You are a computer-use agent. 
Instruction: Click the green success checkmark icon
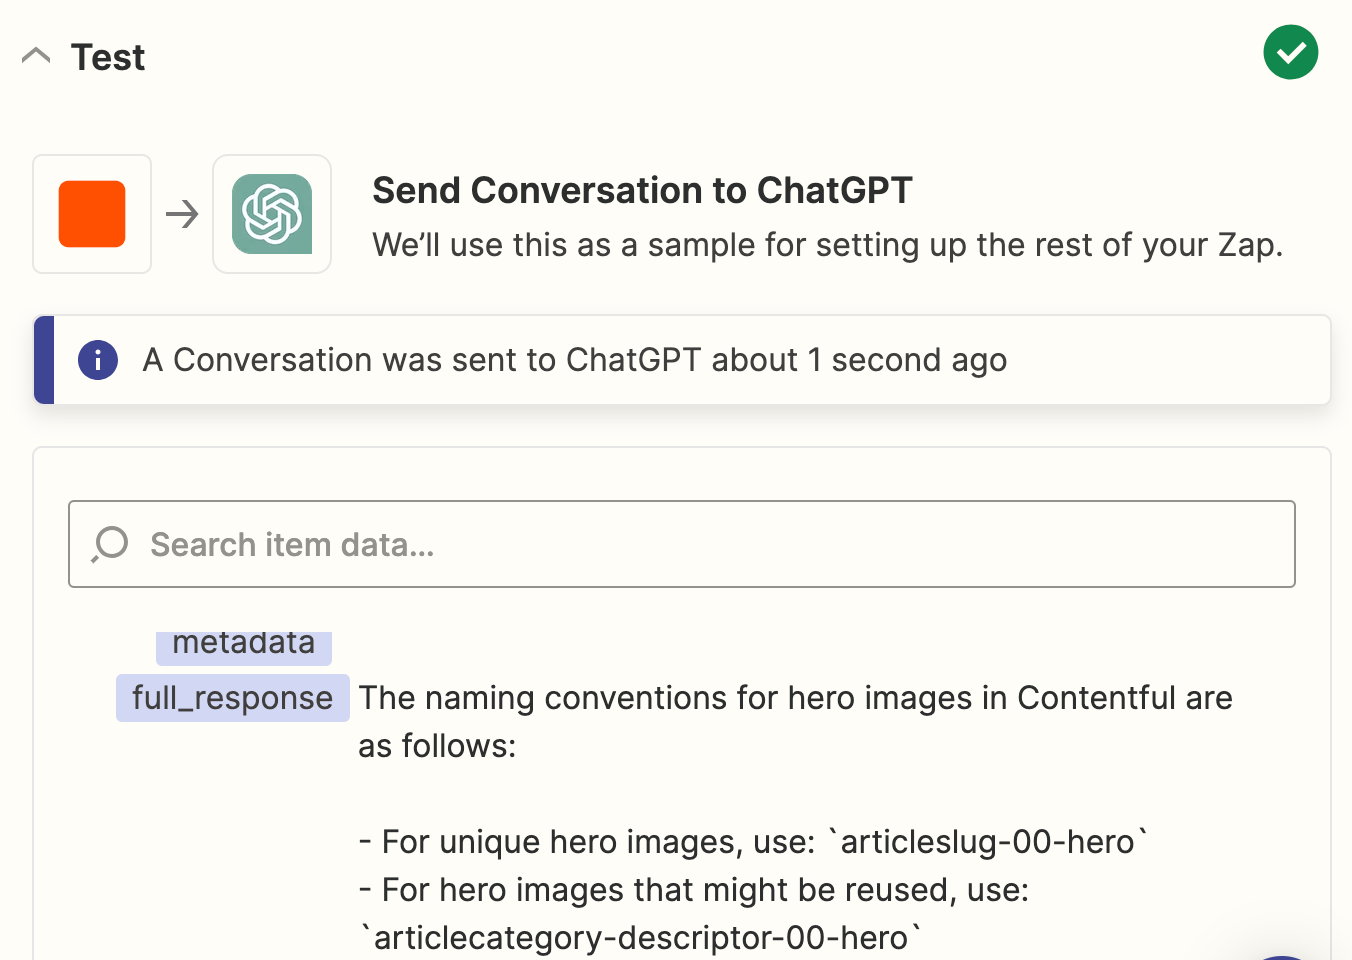pyautogui.click(x=1290, y=52)
